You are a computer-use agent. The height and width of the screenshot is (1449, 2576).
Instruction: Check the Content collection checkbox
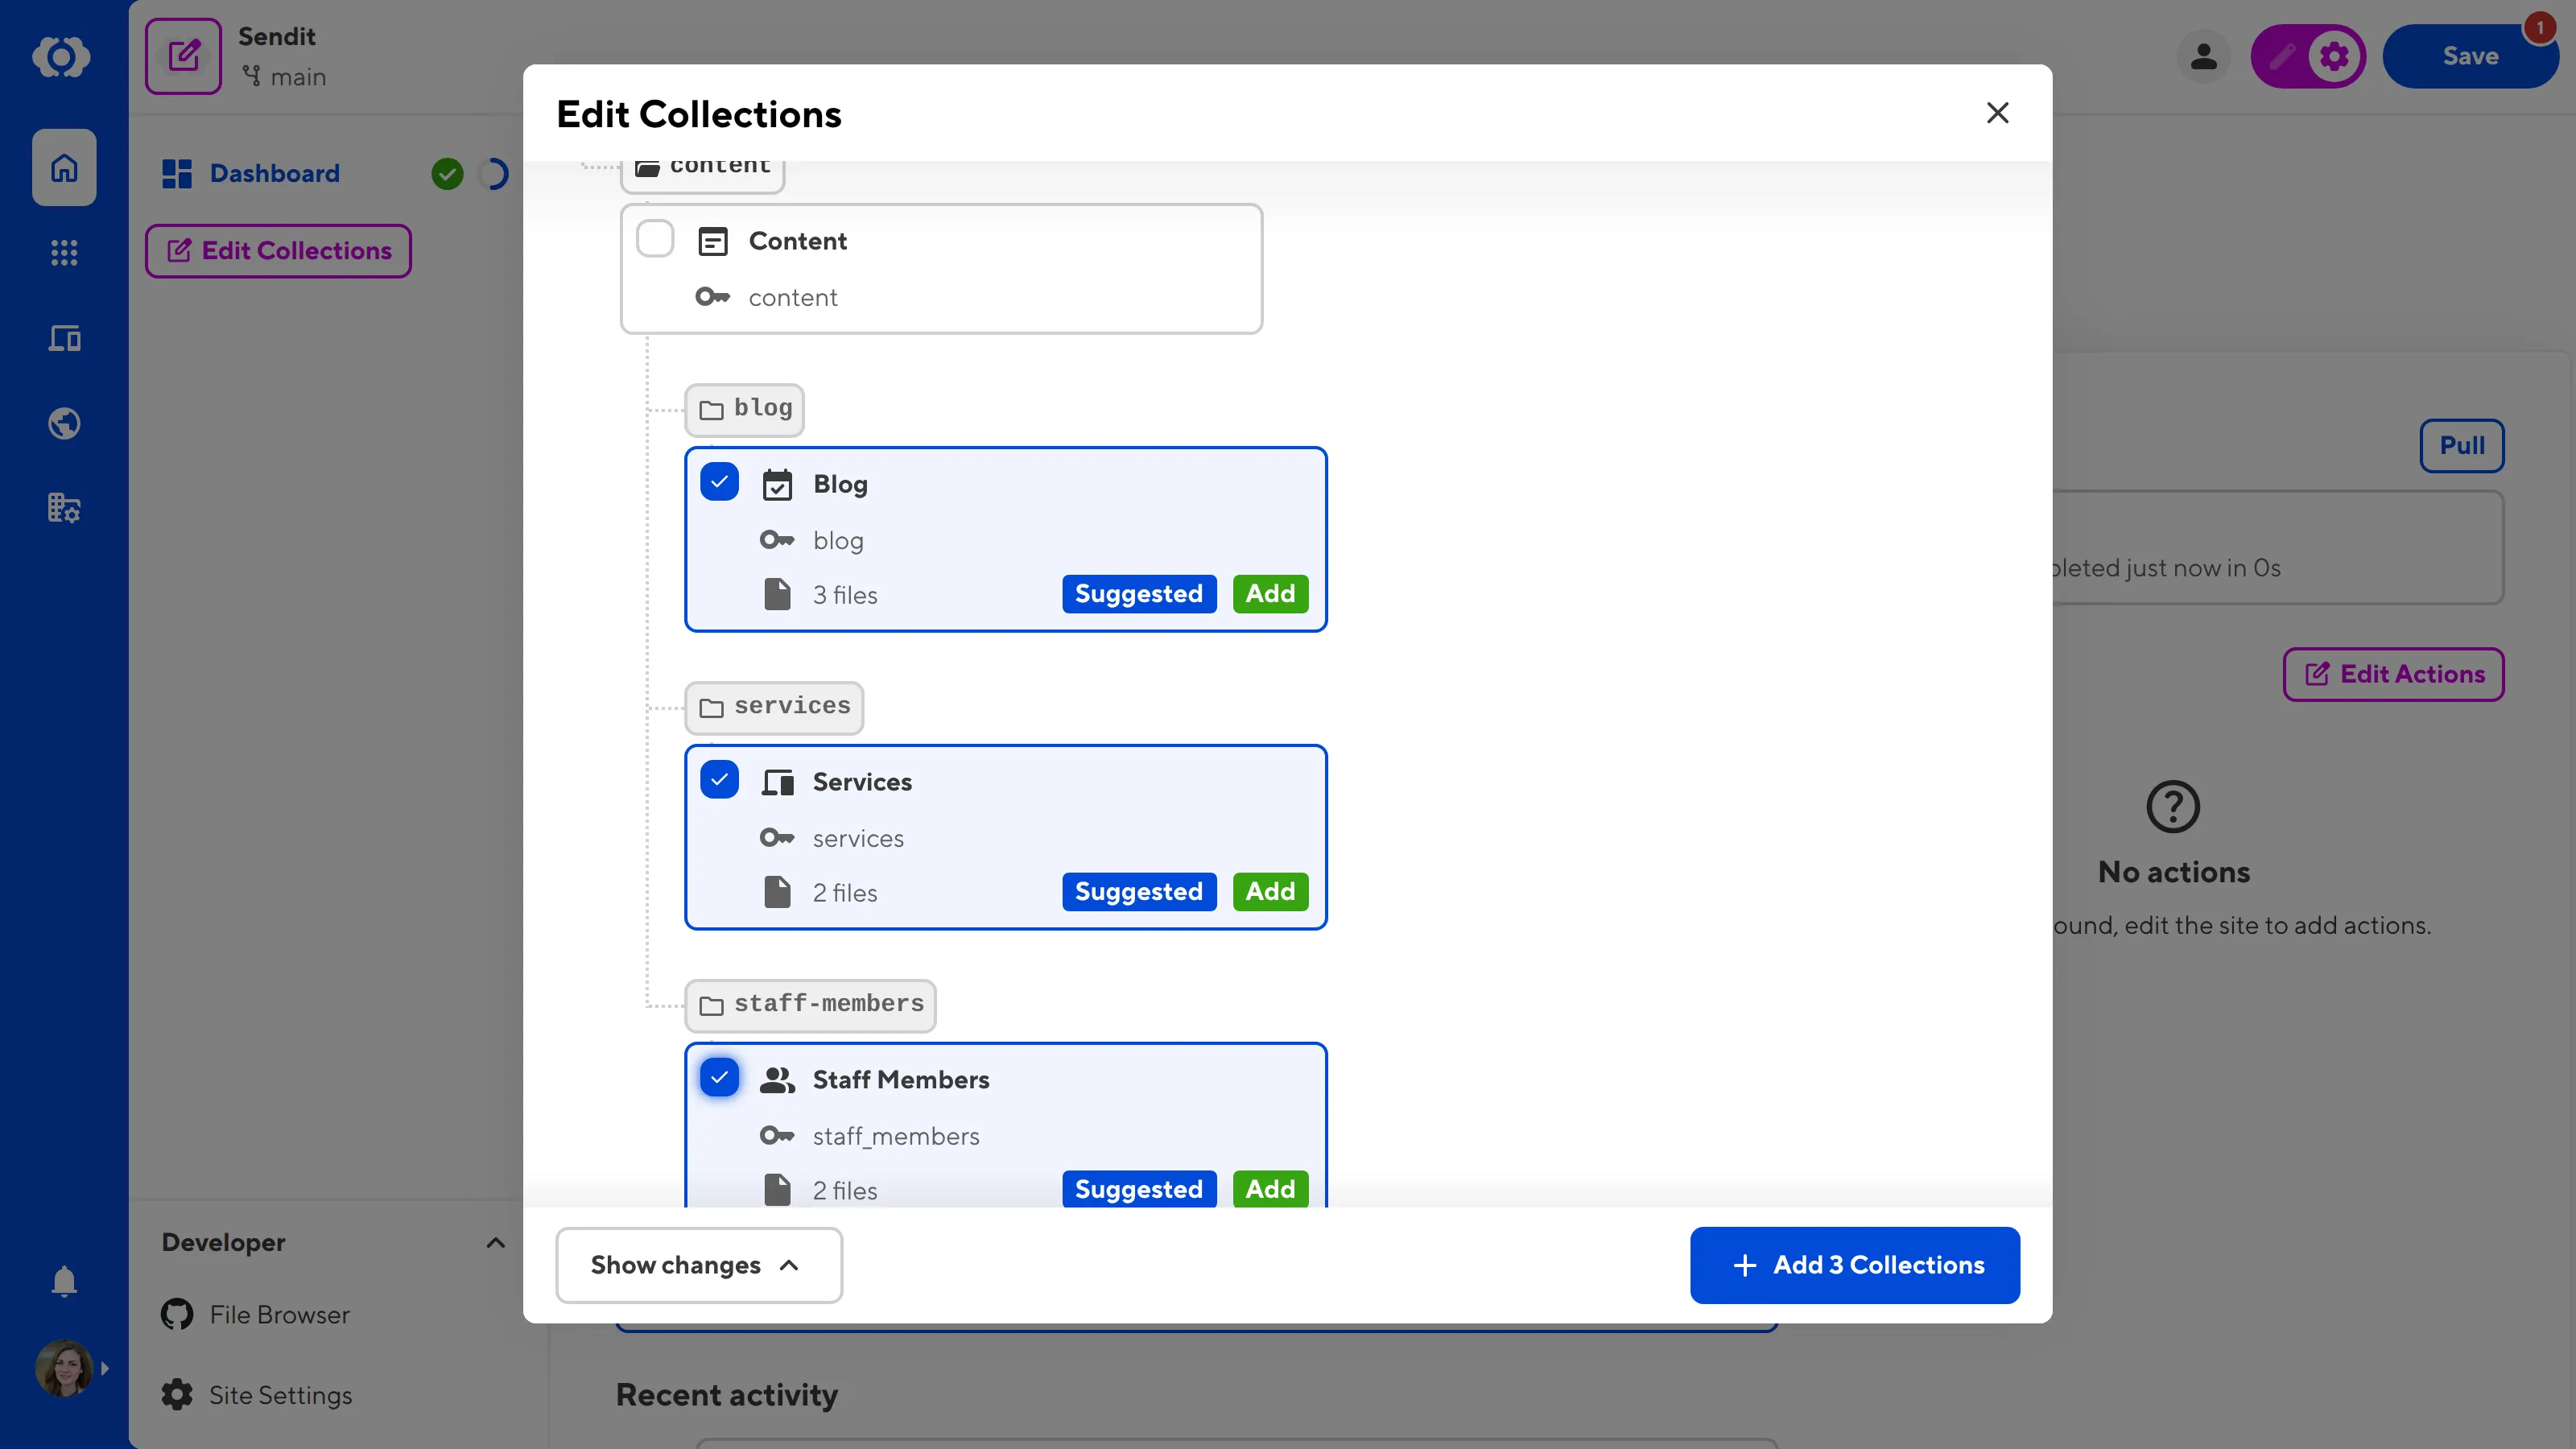pyautogui.click(x=656, y=239)
